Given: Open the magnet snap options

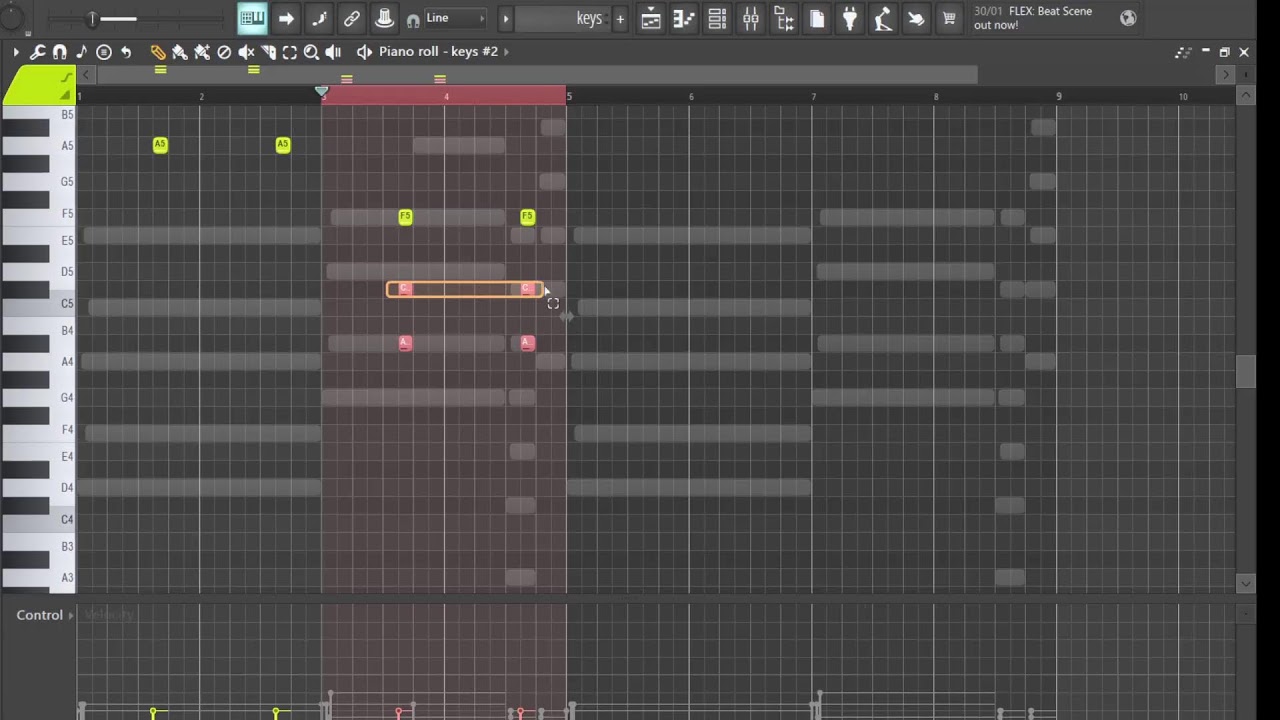Looking at the screenshot, I should (x=59, y=52).
